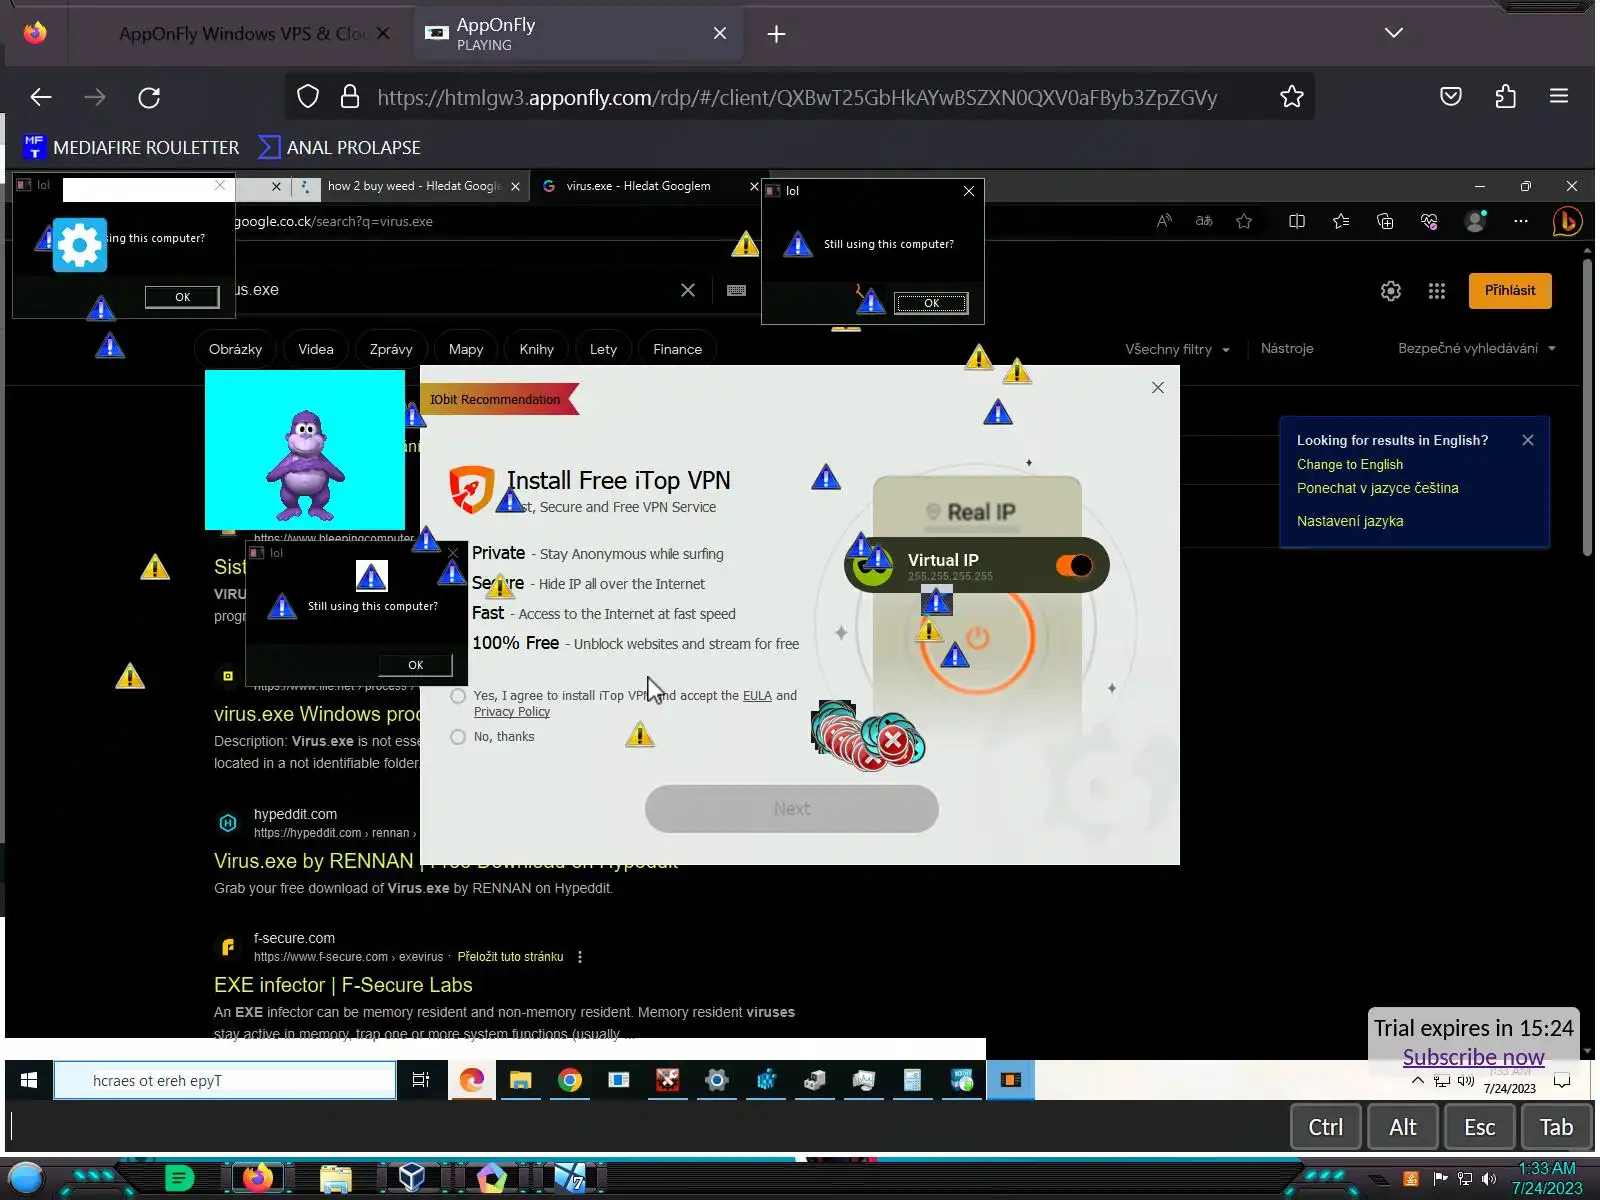Bookmark the AppOnFly page with the star
The height and width of the screenshot is (1200, 1600).
(1291, 97)
